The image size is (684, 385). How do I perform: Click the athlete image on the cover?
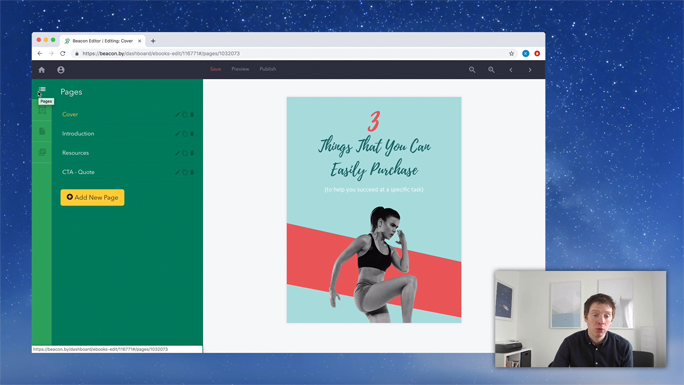pyautogui.click(x=373, y=265)
